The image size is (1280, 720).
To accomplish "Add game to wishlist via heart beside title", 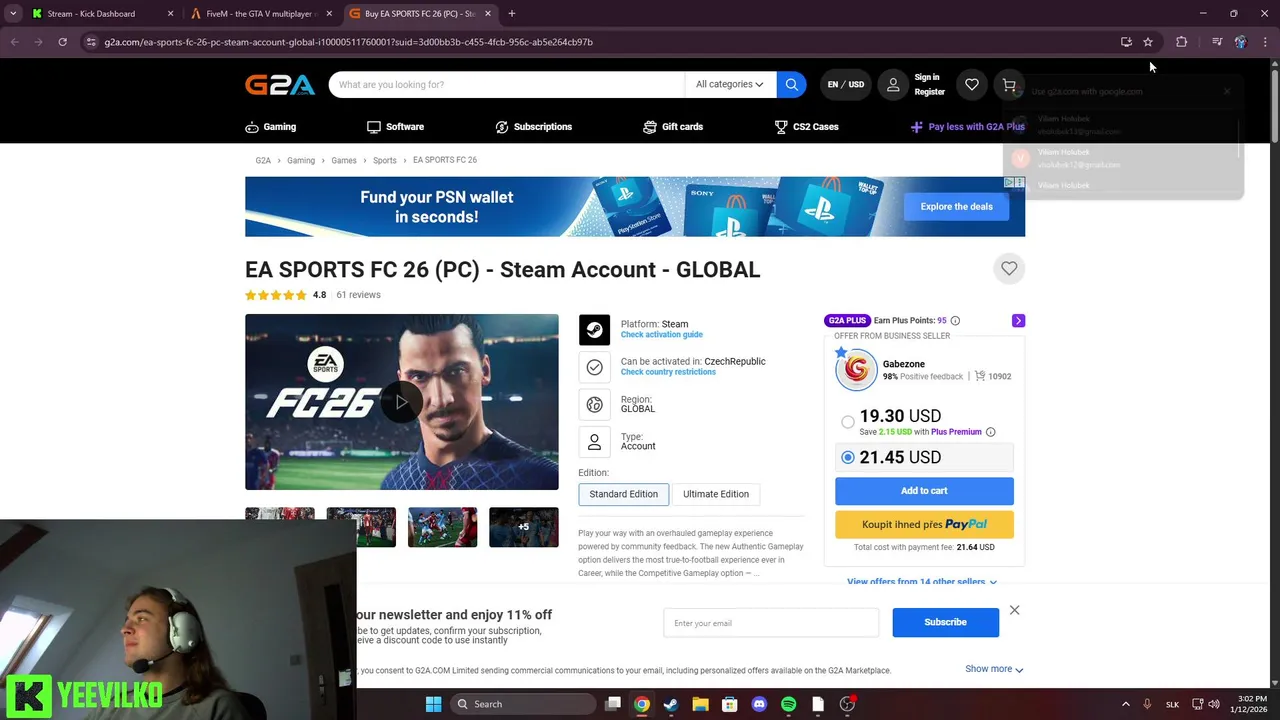I will (1009, 268).
